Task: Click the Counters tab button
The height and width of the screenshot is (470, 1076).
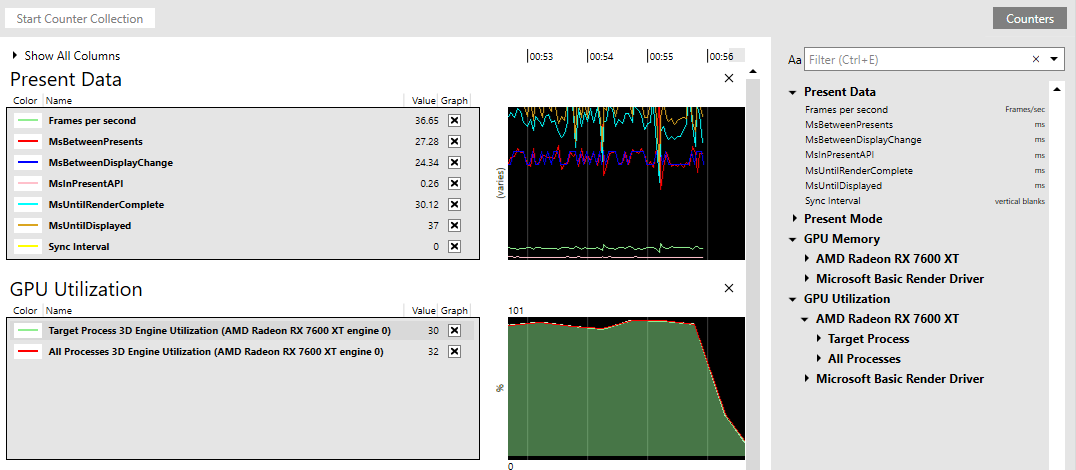Action: click(x=1030, y=19)
